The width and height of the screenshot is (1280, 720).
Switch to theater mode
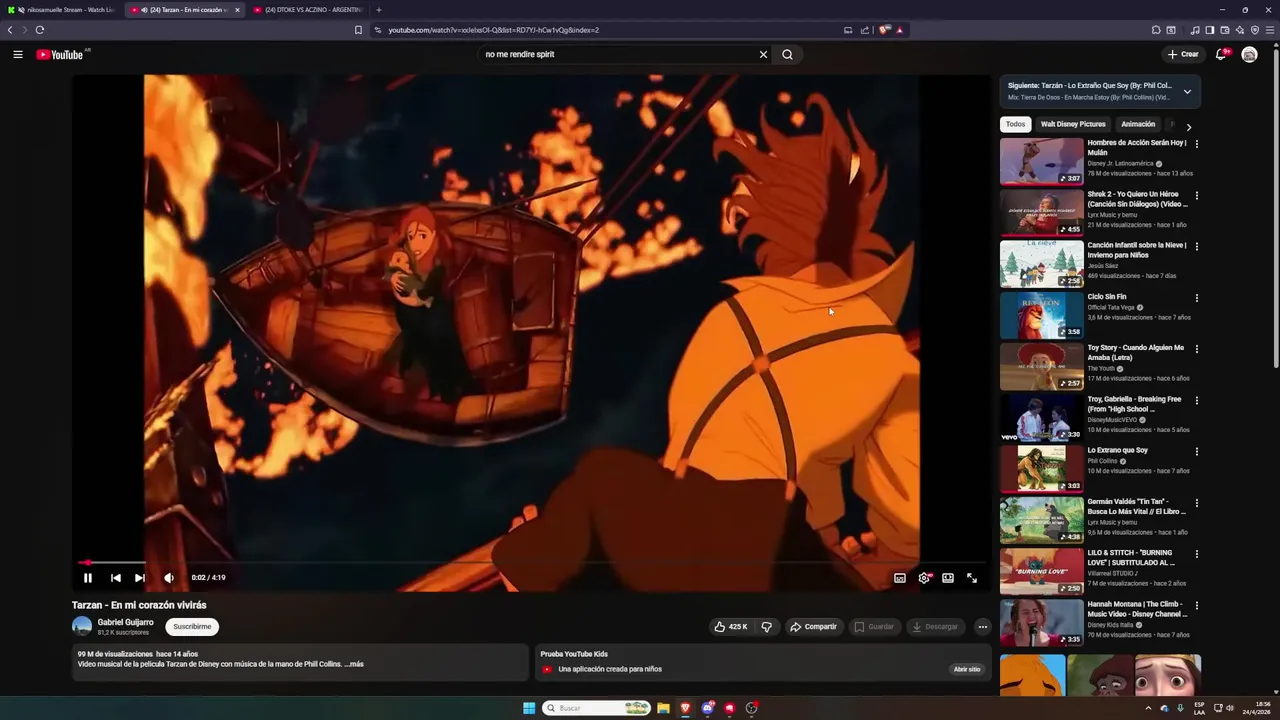point(948,578)
